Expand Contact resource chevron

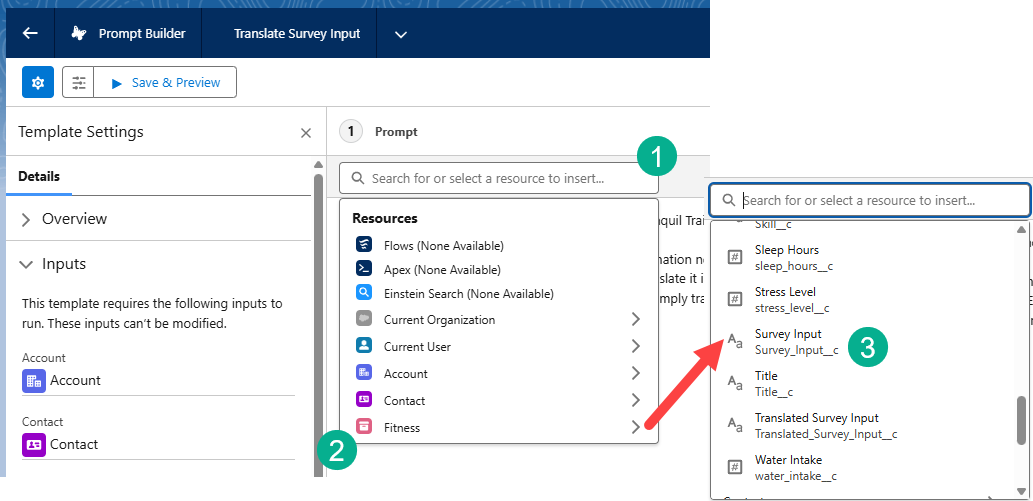point(635,400)
